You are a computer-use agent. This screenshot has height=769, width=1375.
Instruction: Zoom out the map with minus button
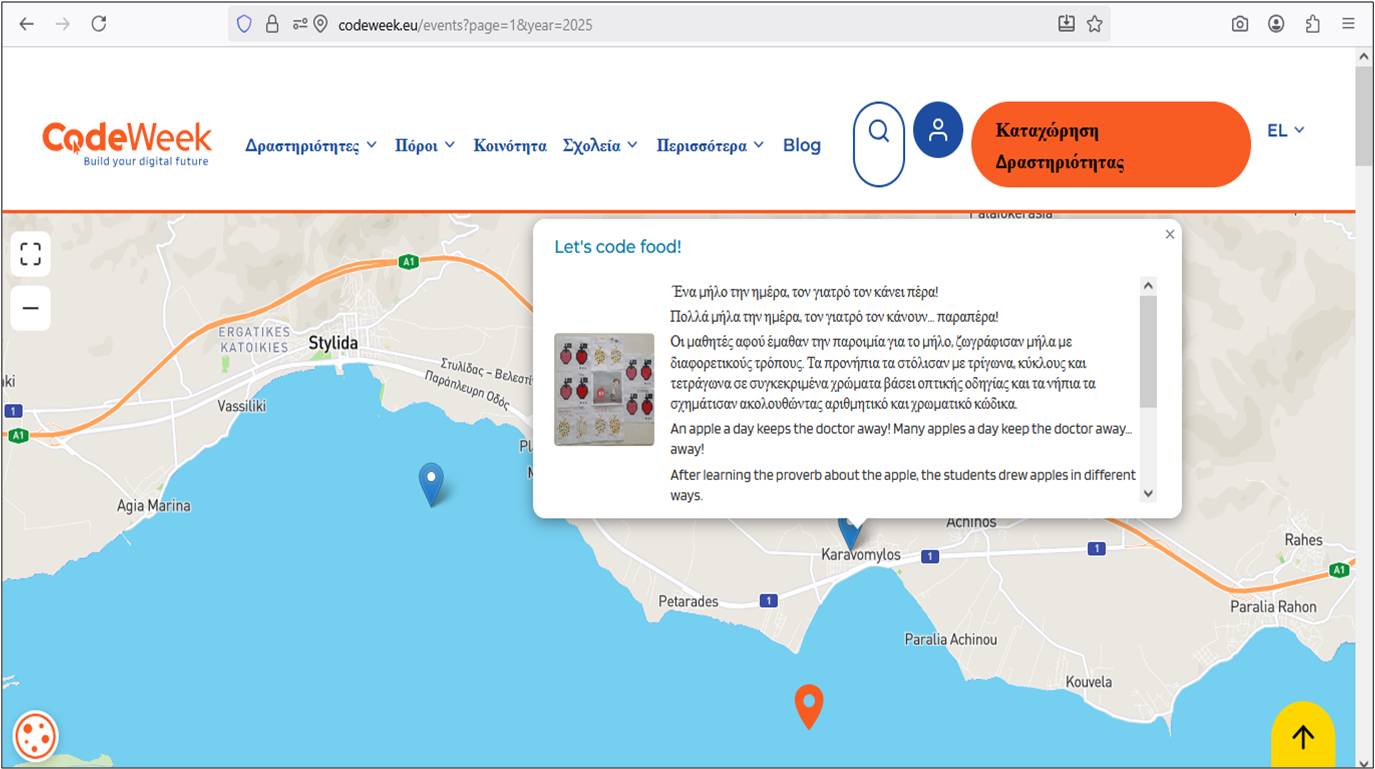pos(31,308)
